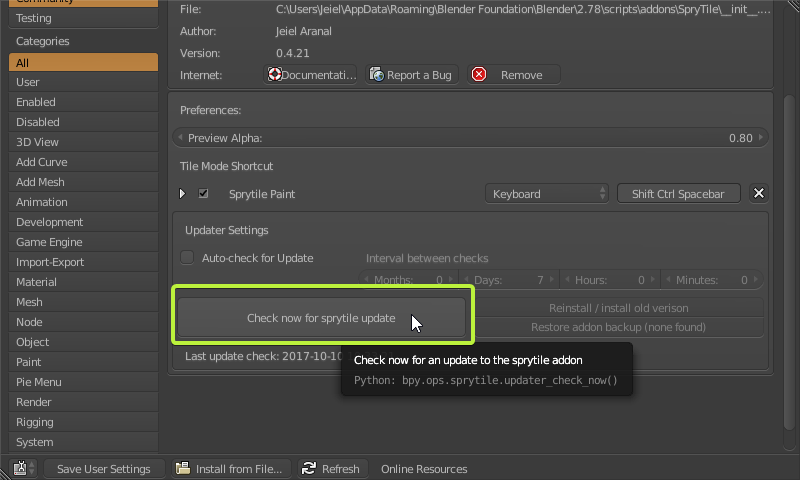This screenshot has height=480, width=800.
Task: Click the version number 0.4.21
Action: 292,53
